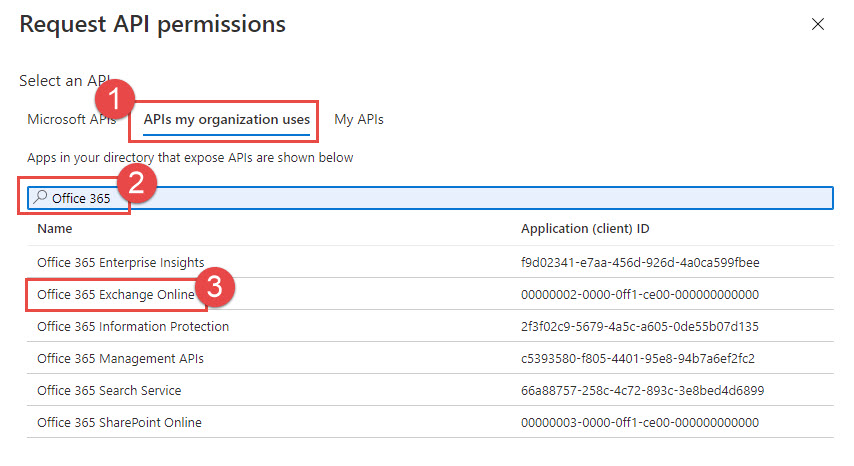Click the magnifier icon in search box
This screenshot has width=854, height=466.
[40, 198]
